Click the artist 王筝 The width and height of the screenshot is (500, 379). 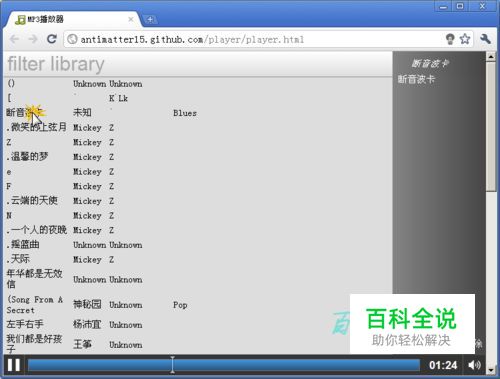[x=82, y=344]
